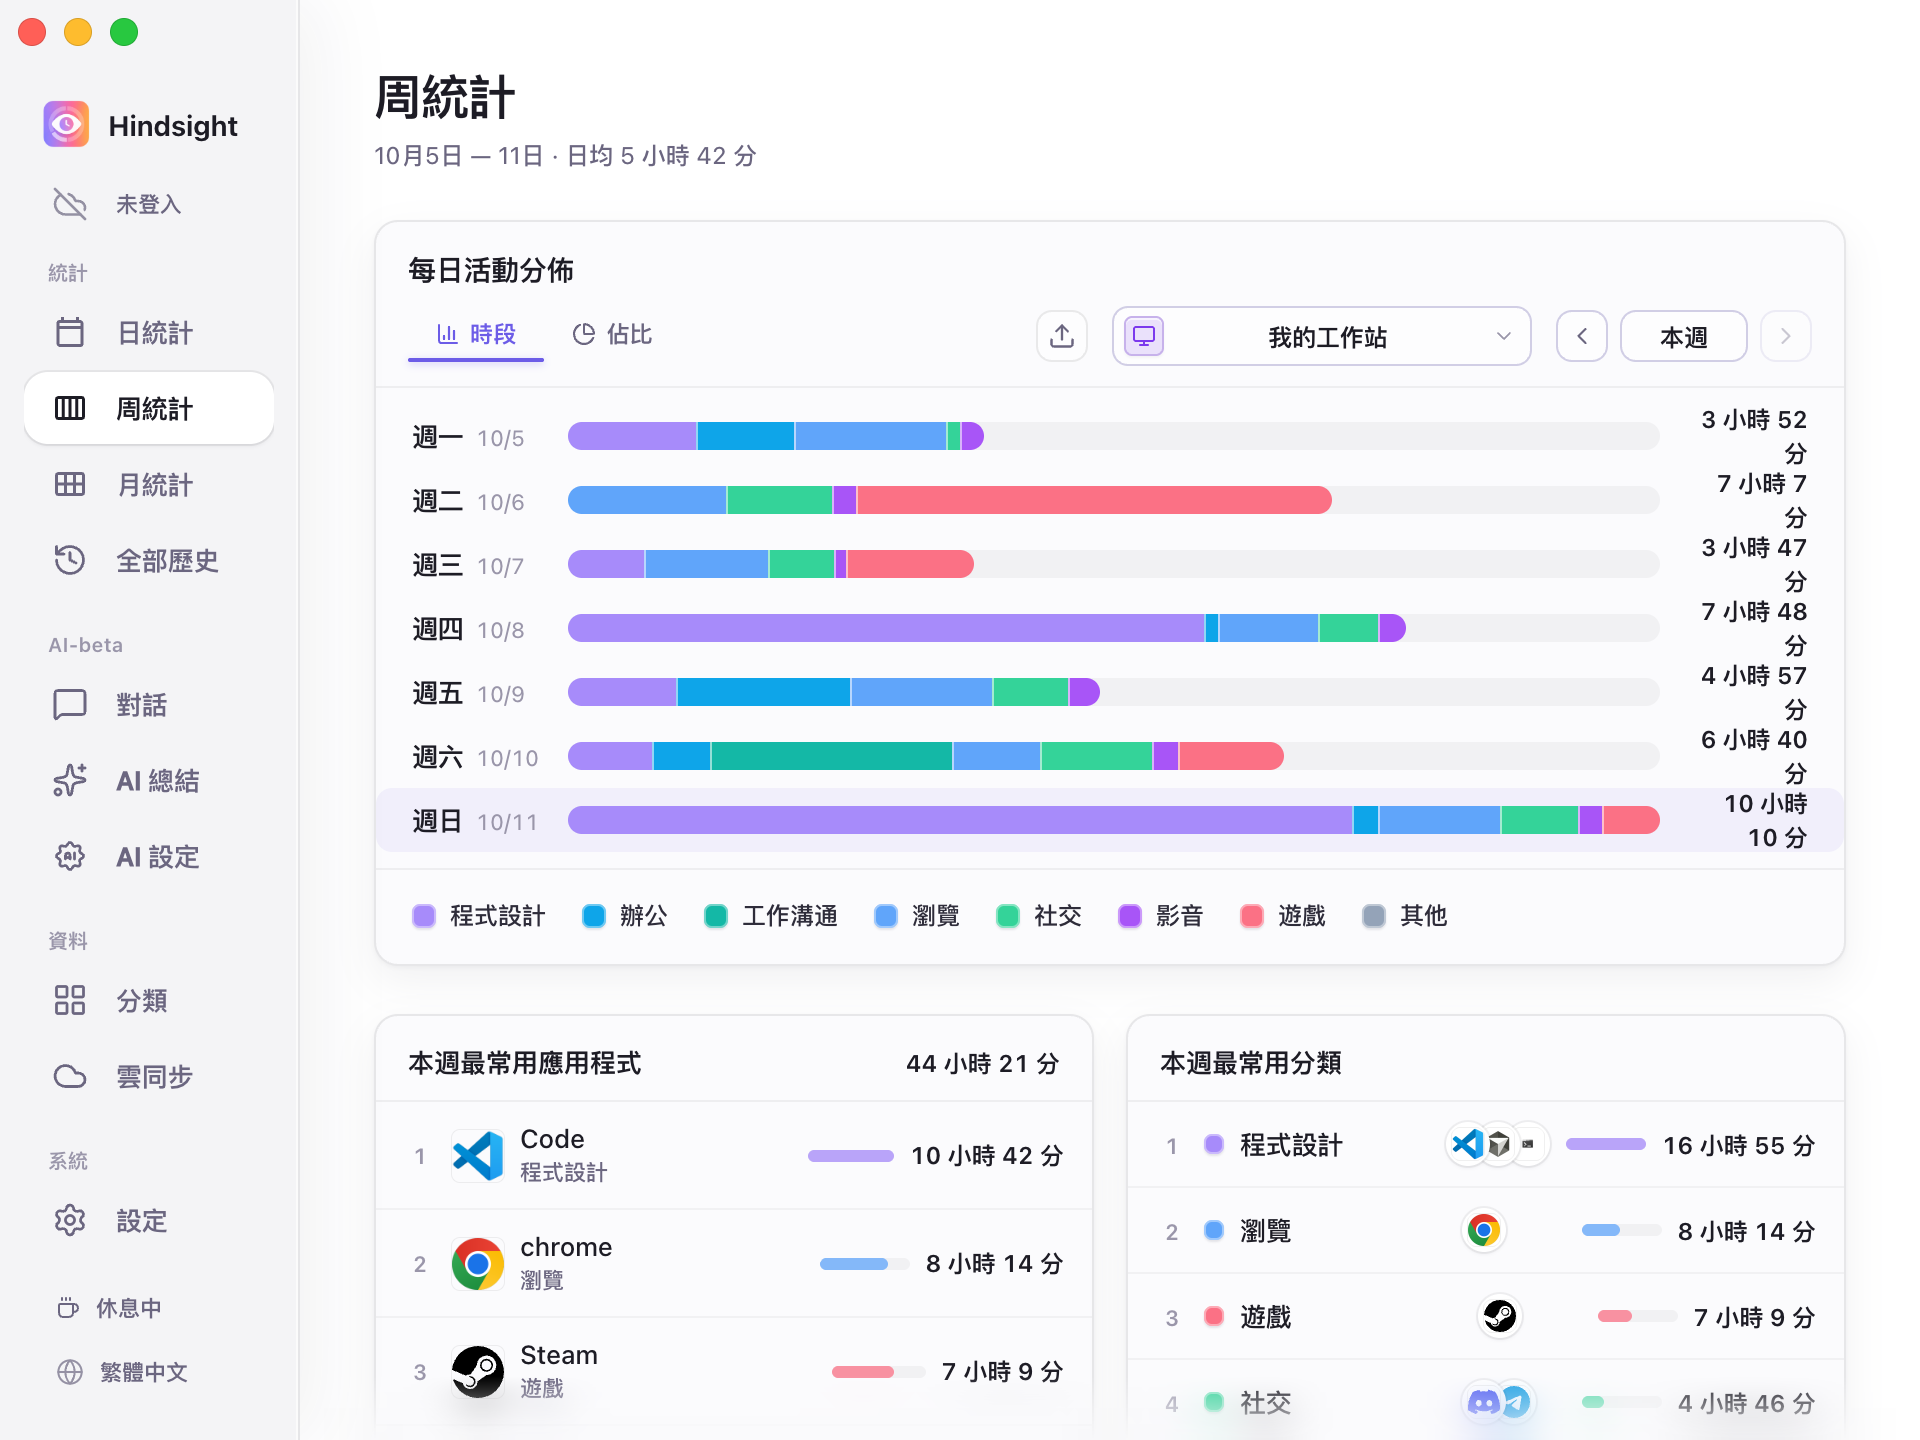Open 日統計 daily stats calendar icon
This screenshot has width=1920, height=1440.
click(x=70, y=332)
